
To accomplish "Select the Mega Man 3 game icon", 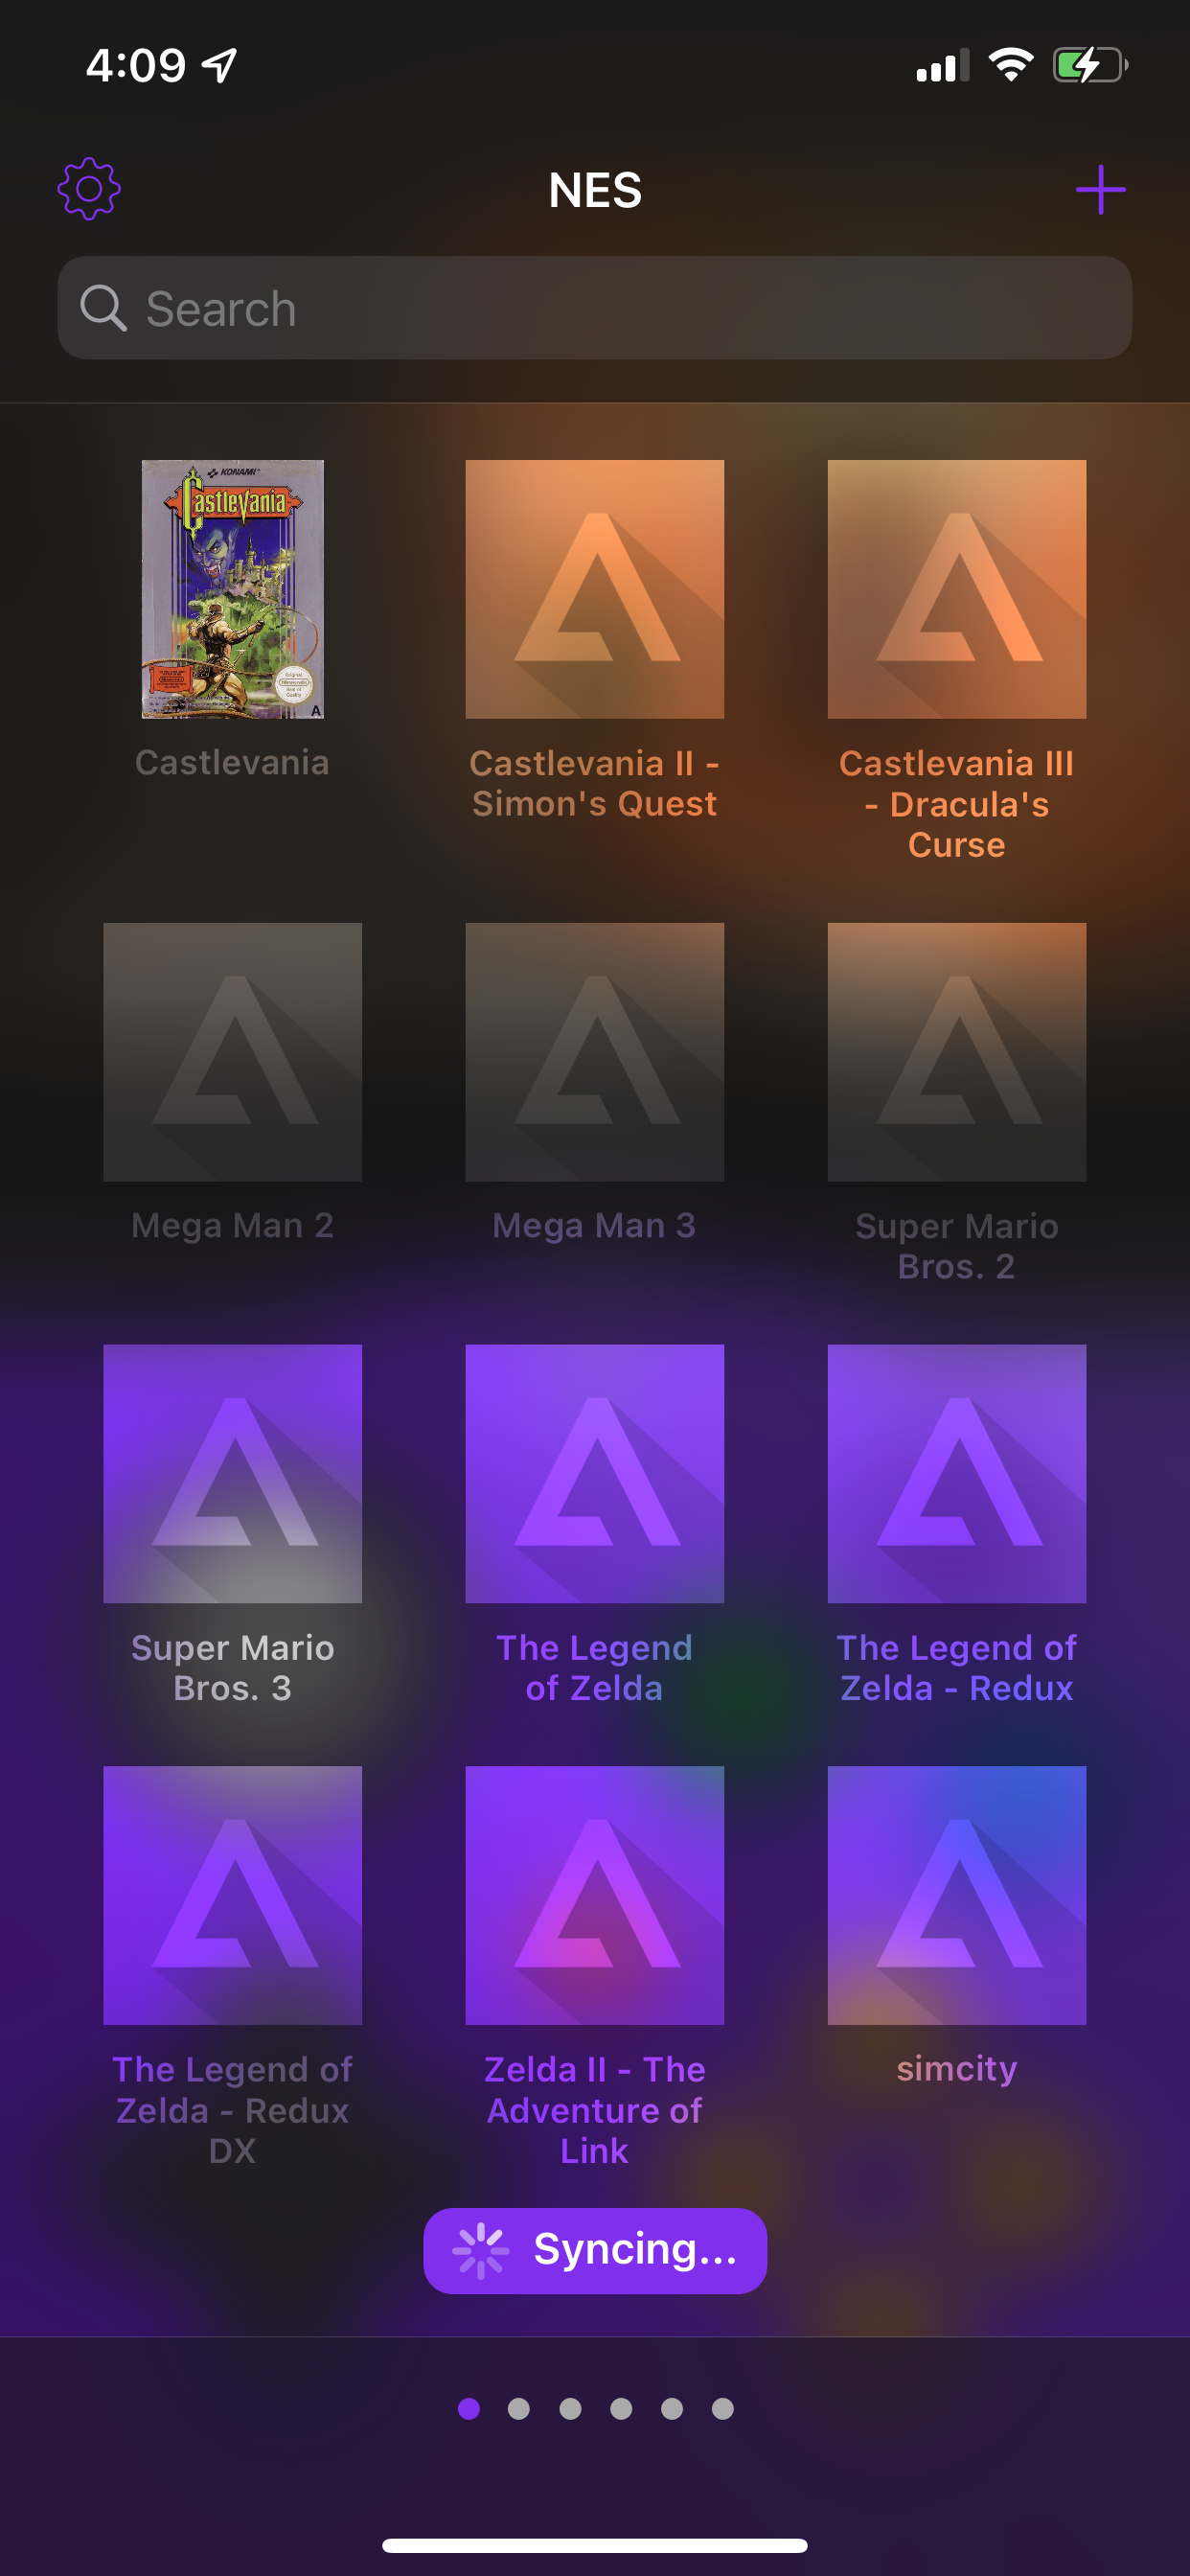I will coord(594,1051).
